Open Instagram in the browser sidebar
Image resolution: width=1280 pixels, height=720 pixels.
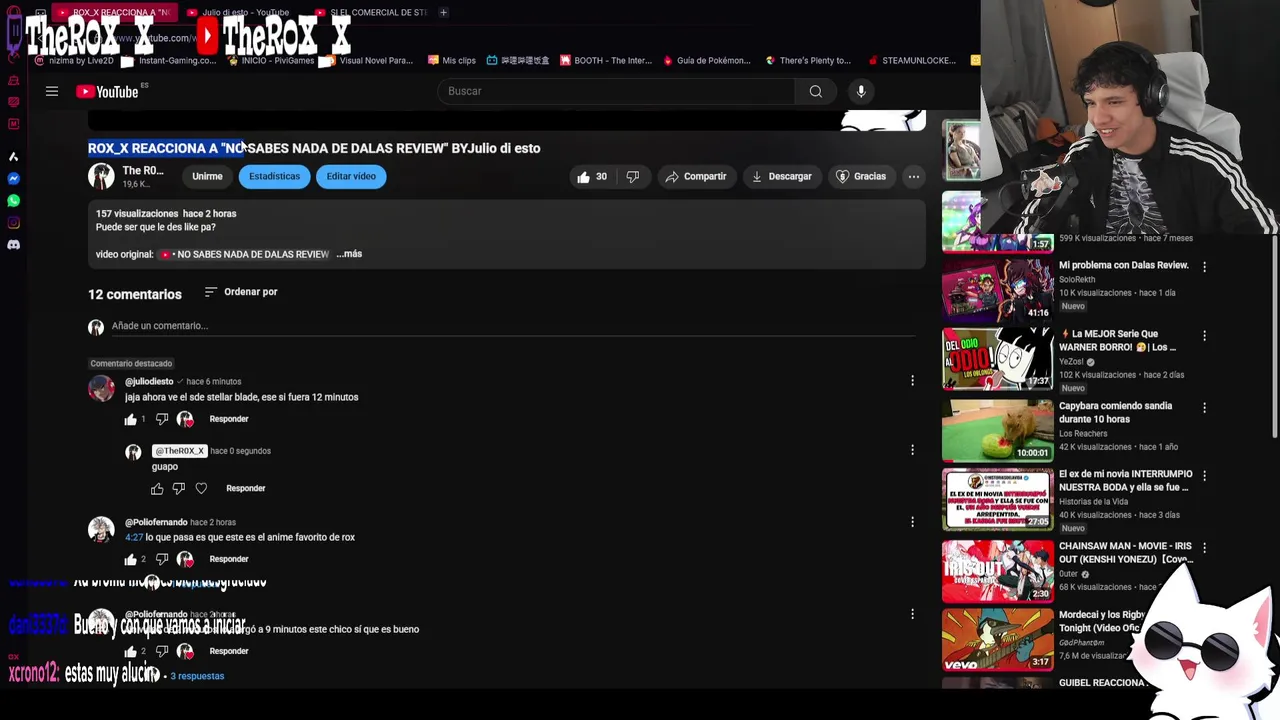[13, 223]
